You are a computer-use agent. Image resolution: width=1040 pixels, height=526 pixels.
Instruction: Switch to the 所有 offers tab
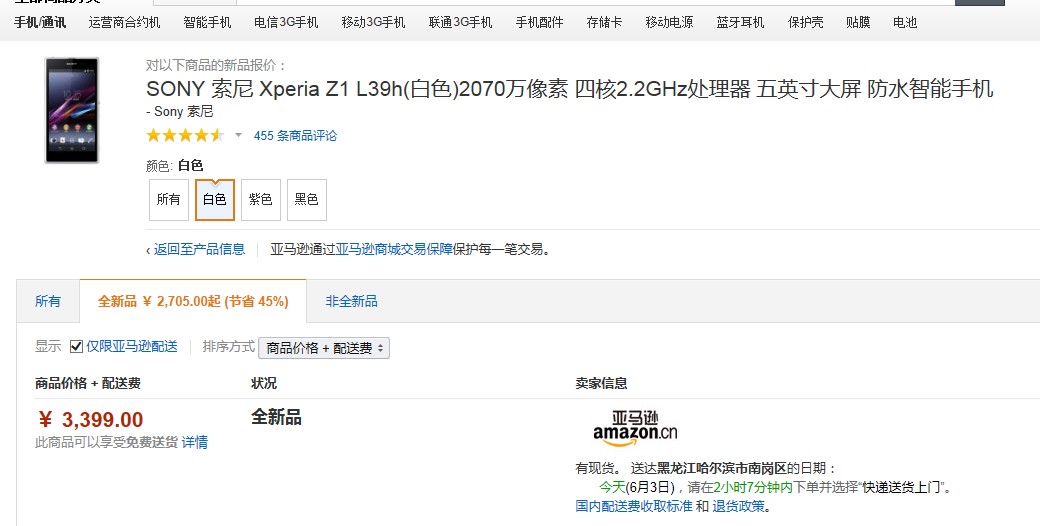[48, 301]
